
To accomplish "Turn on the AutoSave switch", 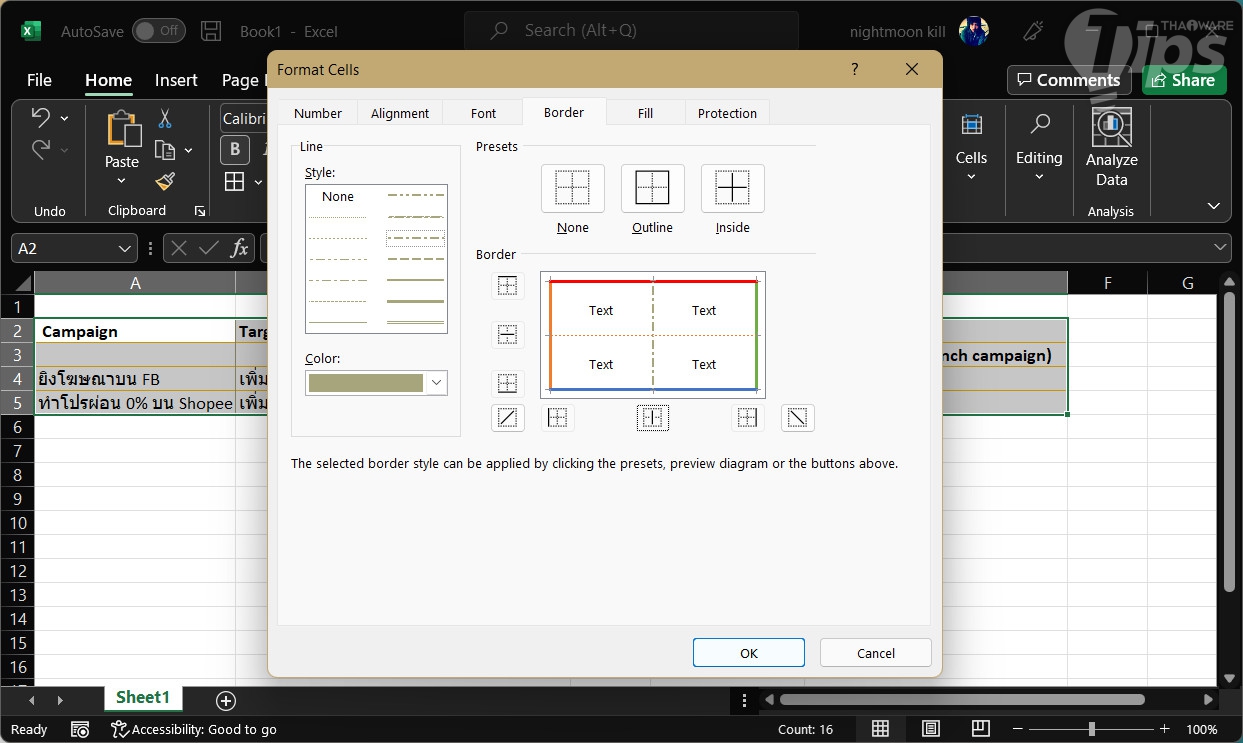I will click(158, 31).
